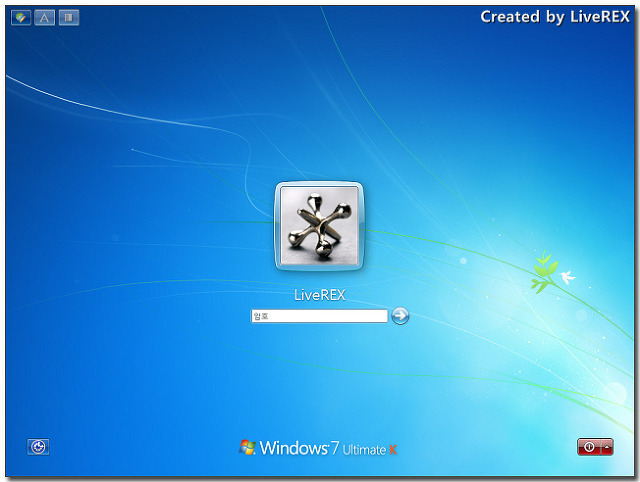Open the Ease of Access button
This screenshot has width=640, height=482.
click(38, 447)
